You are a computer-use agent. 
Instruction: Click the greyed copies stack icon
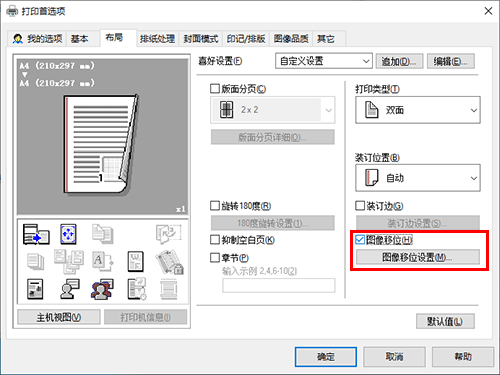point(36,262)
